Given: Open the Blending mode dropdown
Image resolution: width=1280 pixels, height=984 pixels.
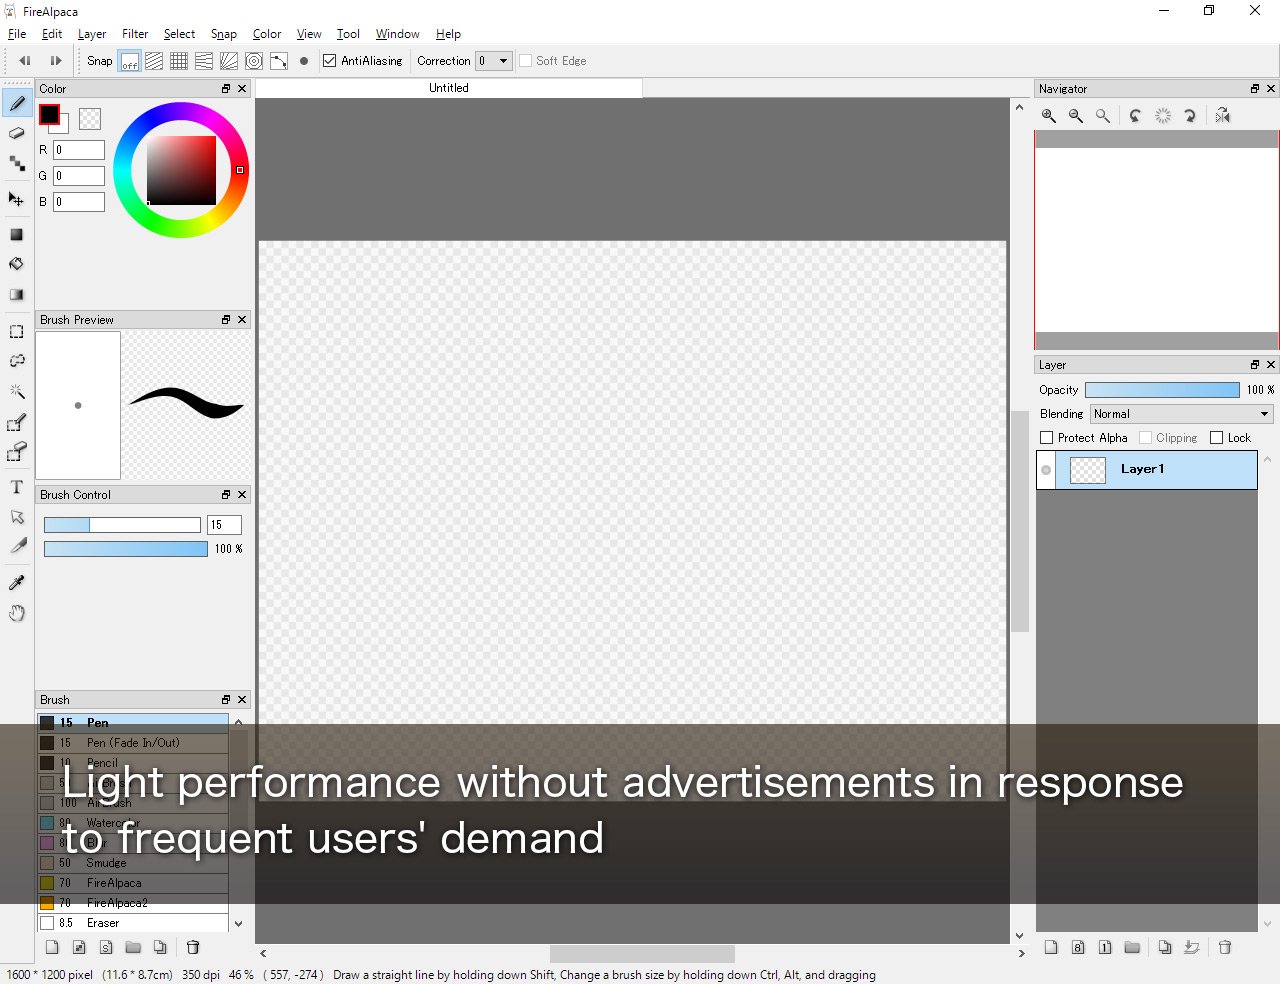Looking at the screenshot, I should pyautogui.click(x=1181, y=414).
